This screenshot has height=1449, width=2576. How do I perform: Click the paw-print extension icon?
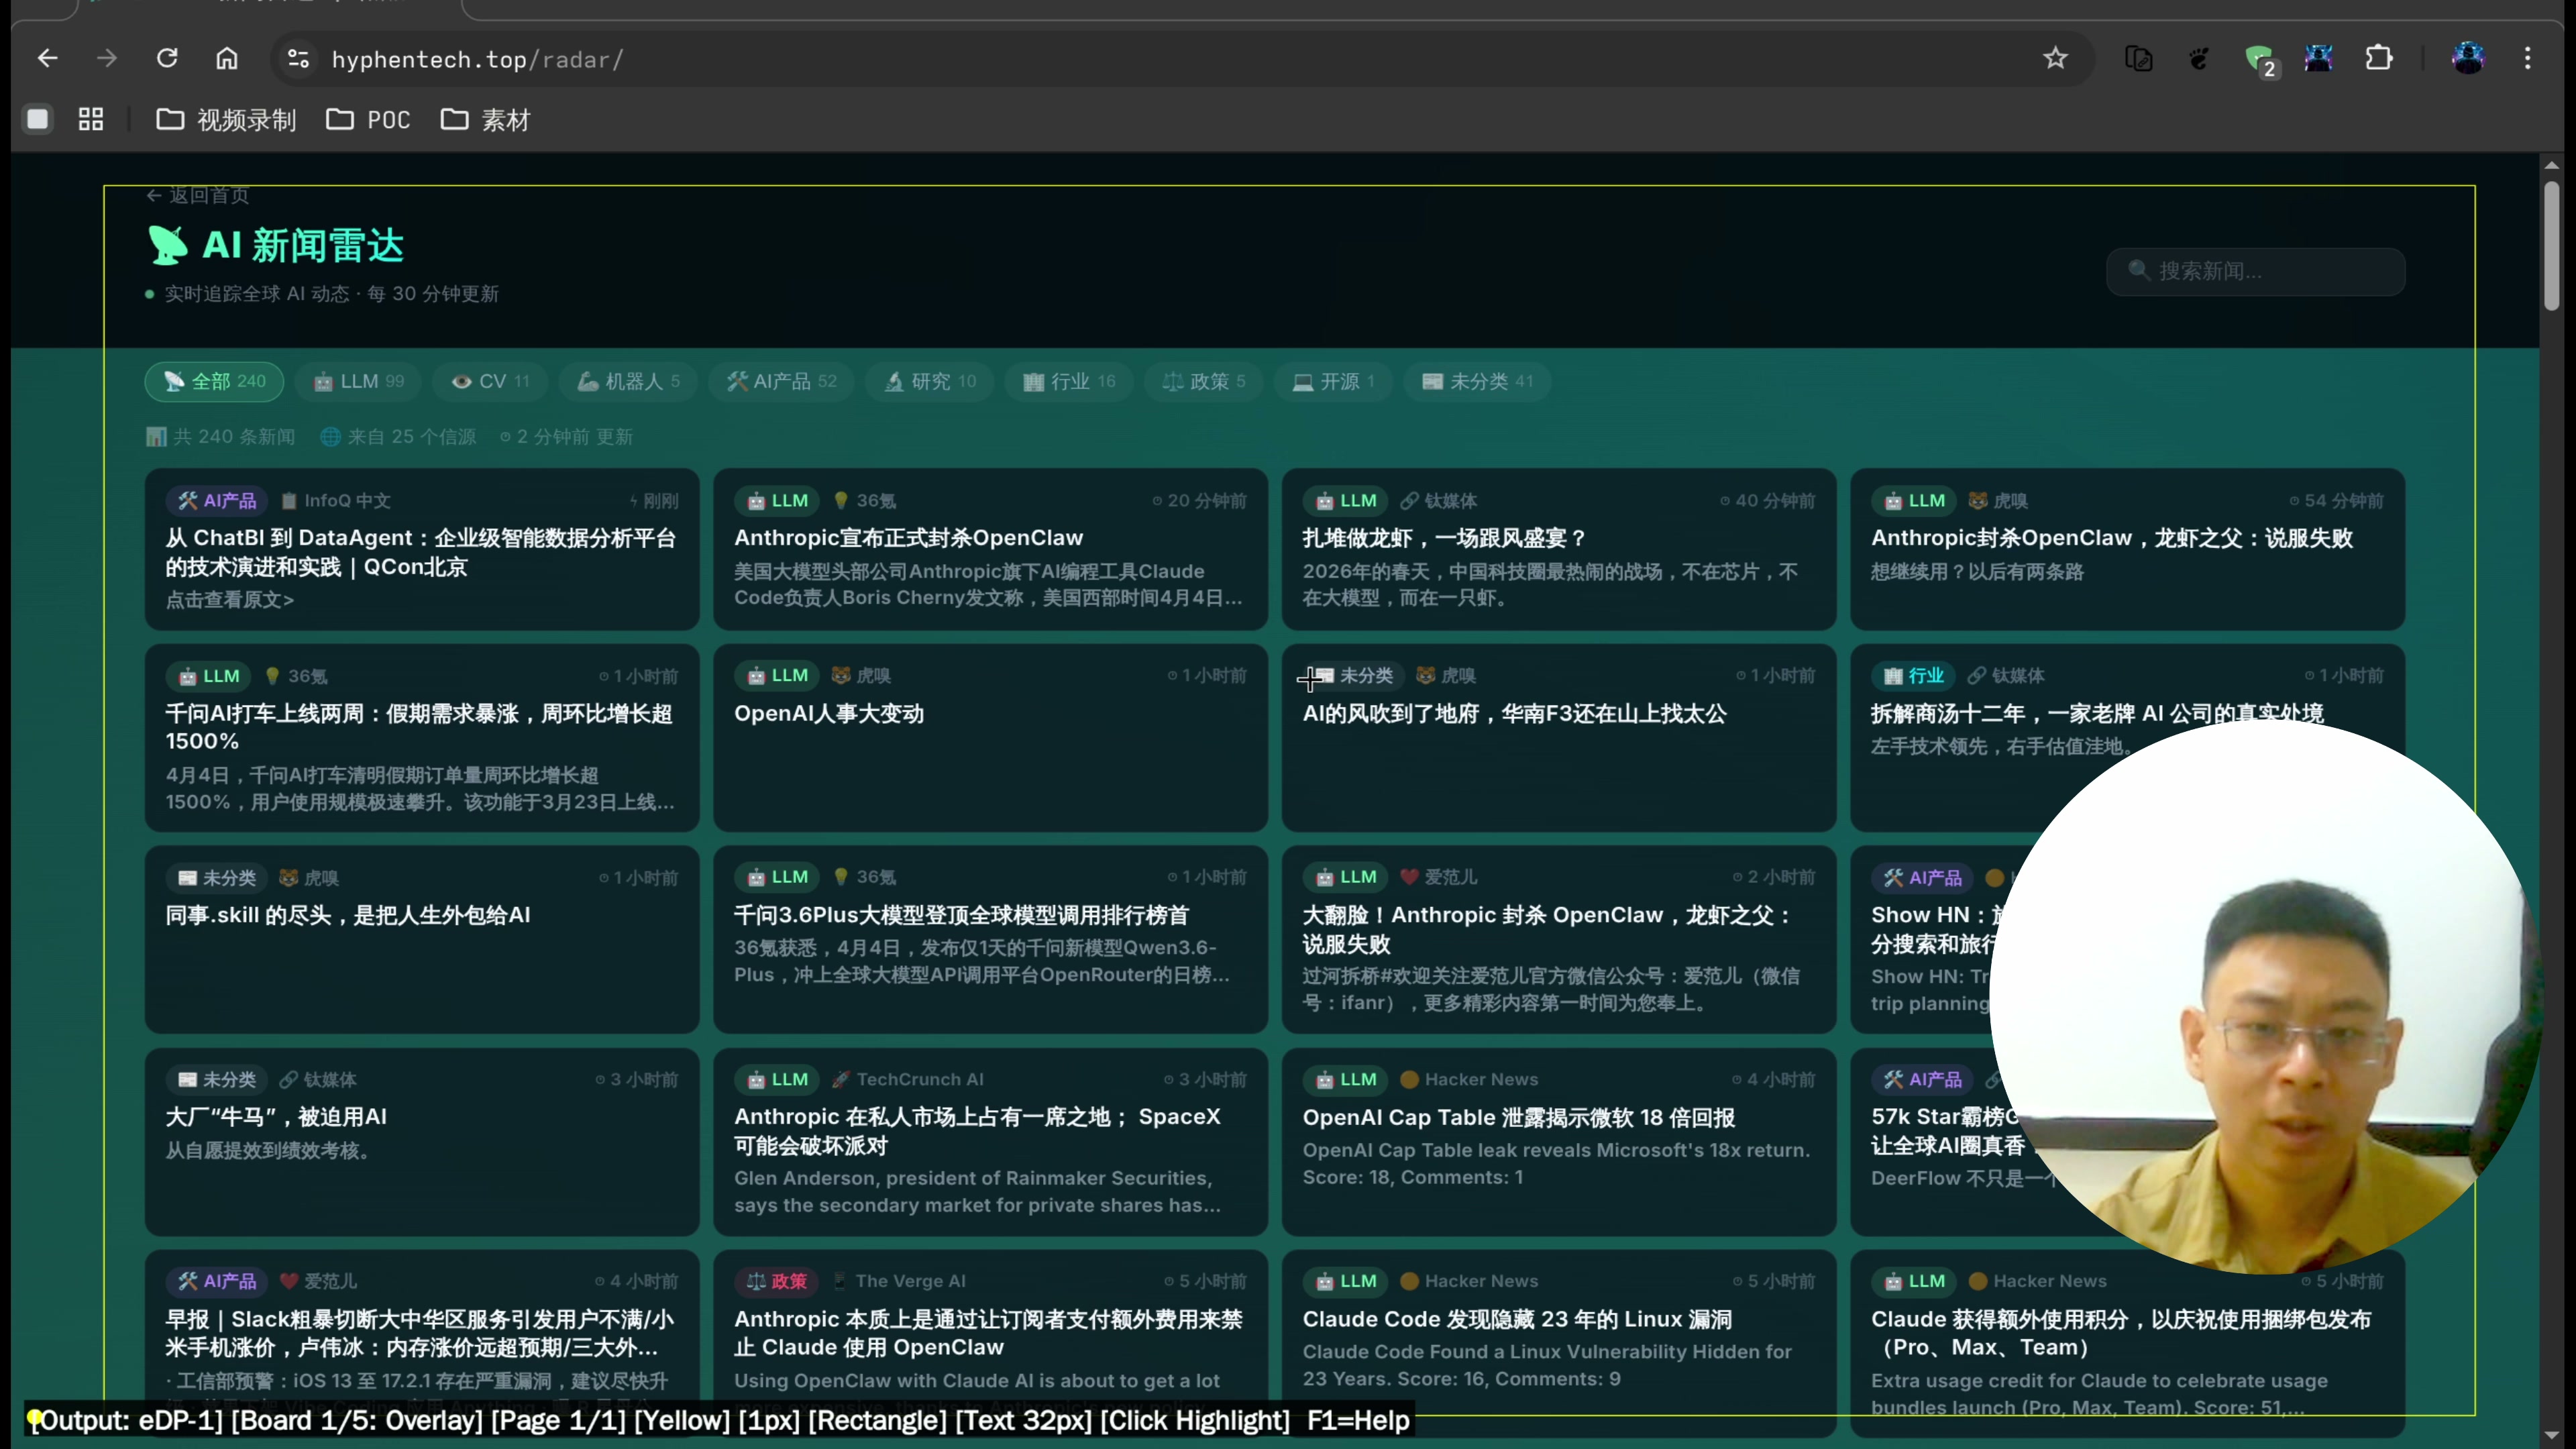2199,59
